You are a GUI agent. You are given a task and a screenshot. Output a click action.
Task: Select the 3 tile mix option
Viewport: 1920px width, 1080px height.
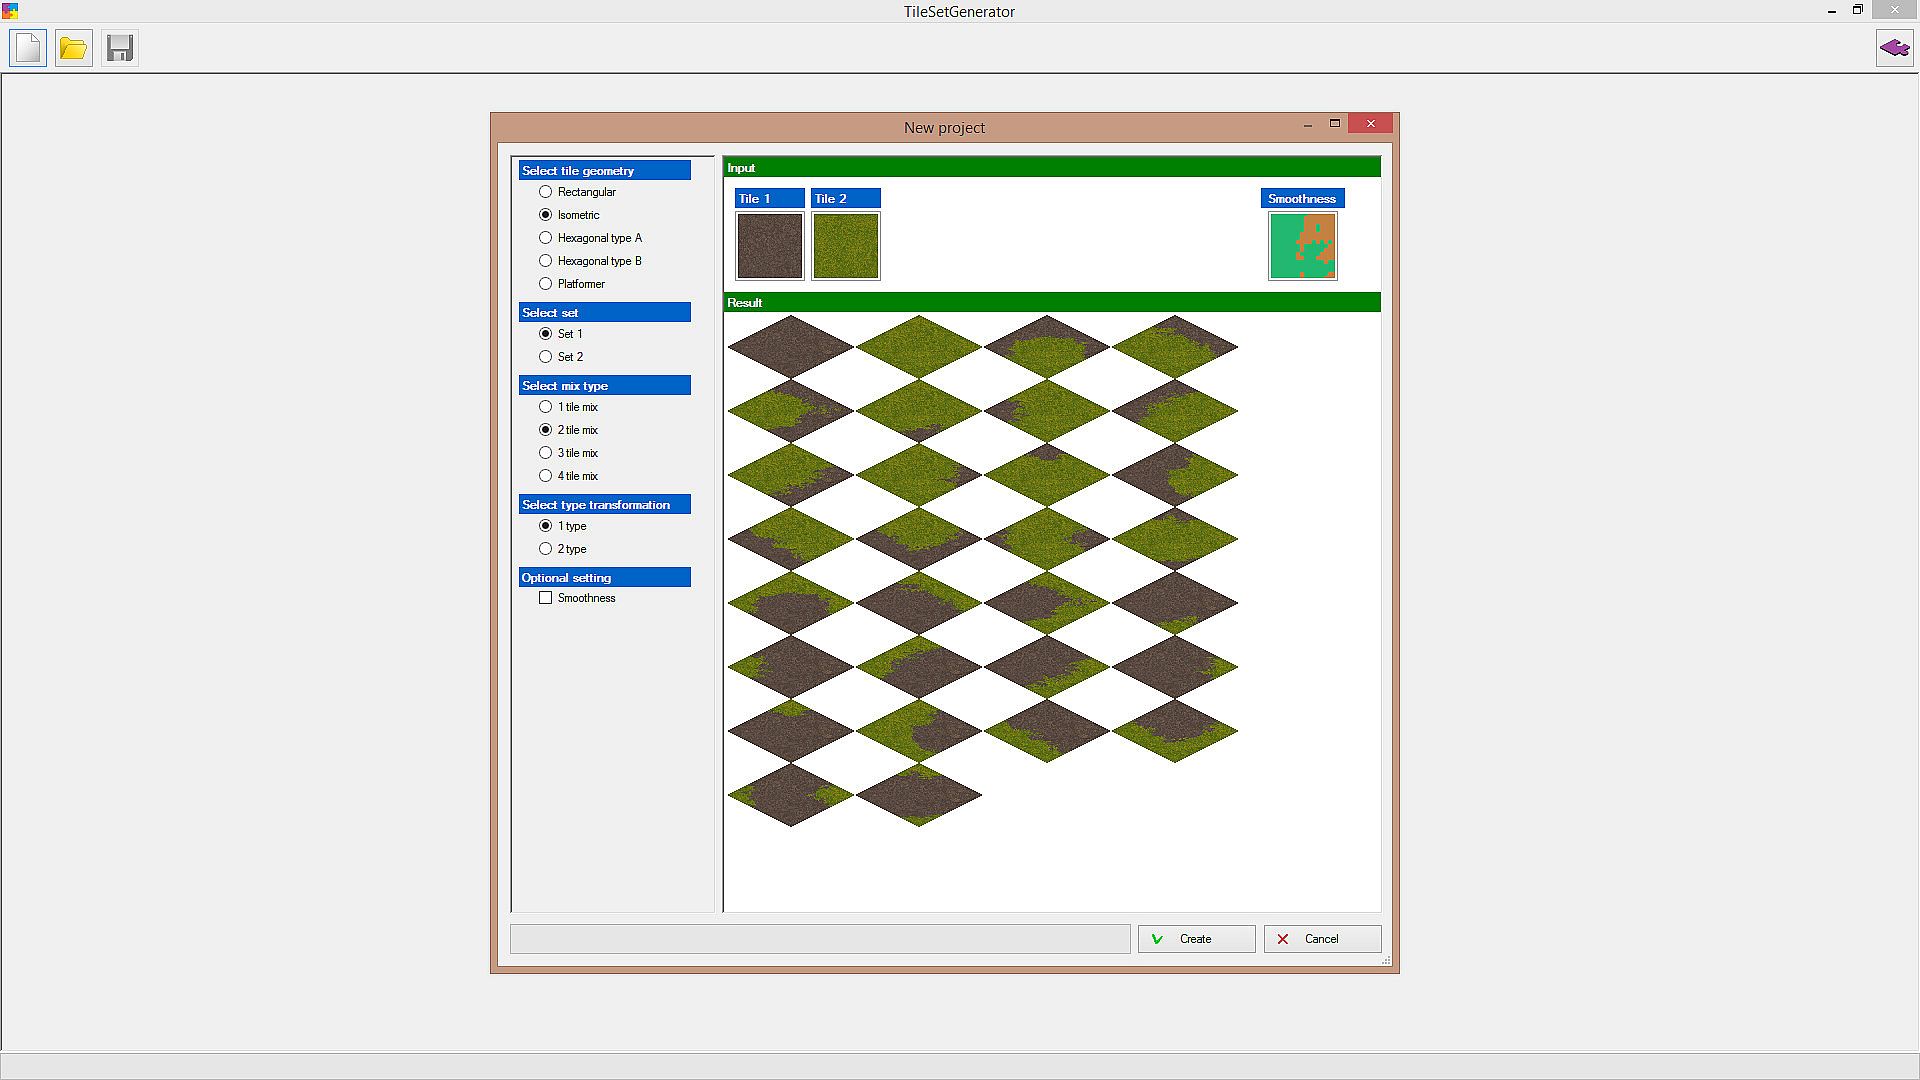point(546,453)
